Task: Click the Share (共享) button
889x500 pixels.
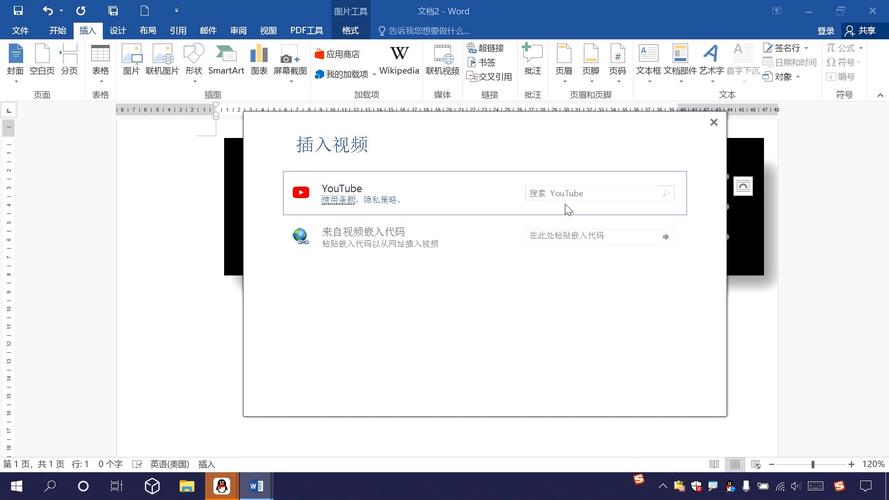Action: click(x=861, y=31)
